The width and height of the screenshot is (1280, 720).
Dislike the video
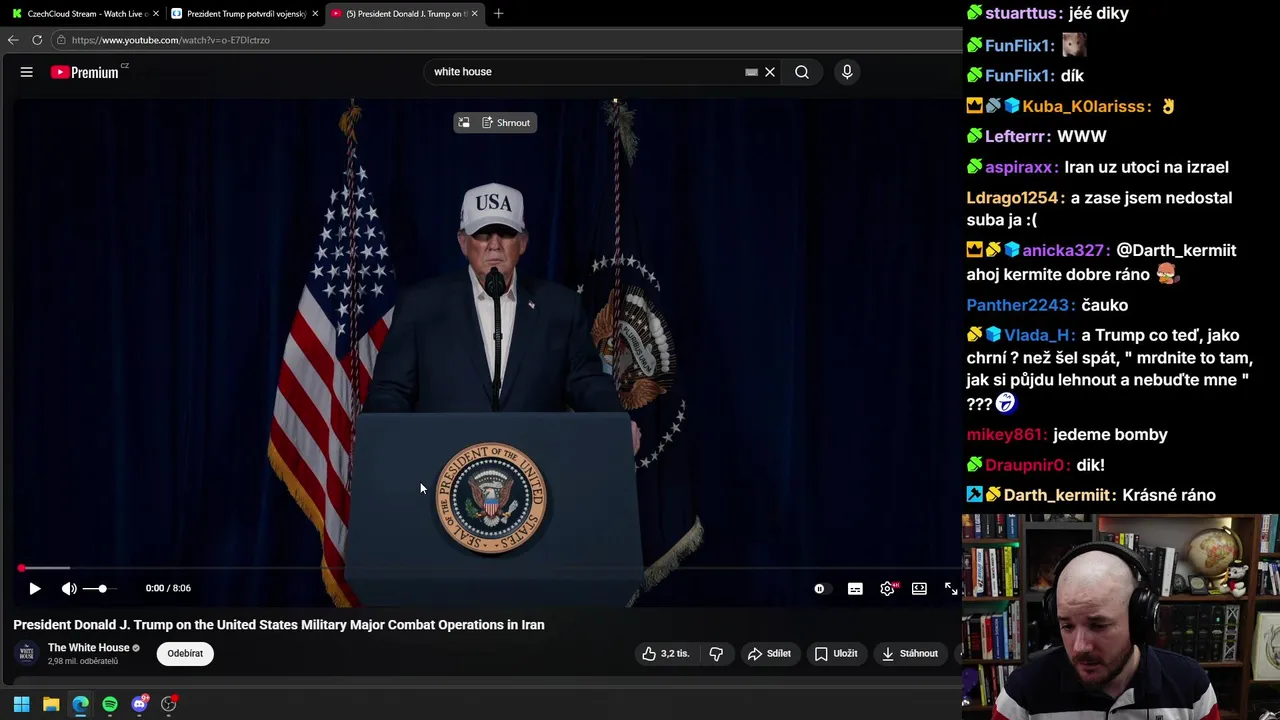tap(716, 654)
